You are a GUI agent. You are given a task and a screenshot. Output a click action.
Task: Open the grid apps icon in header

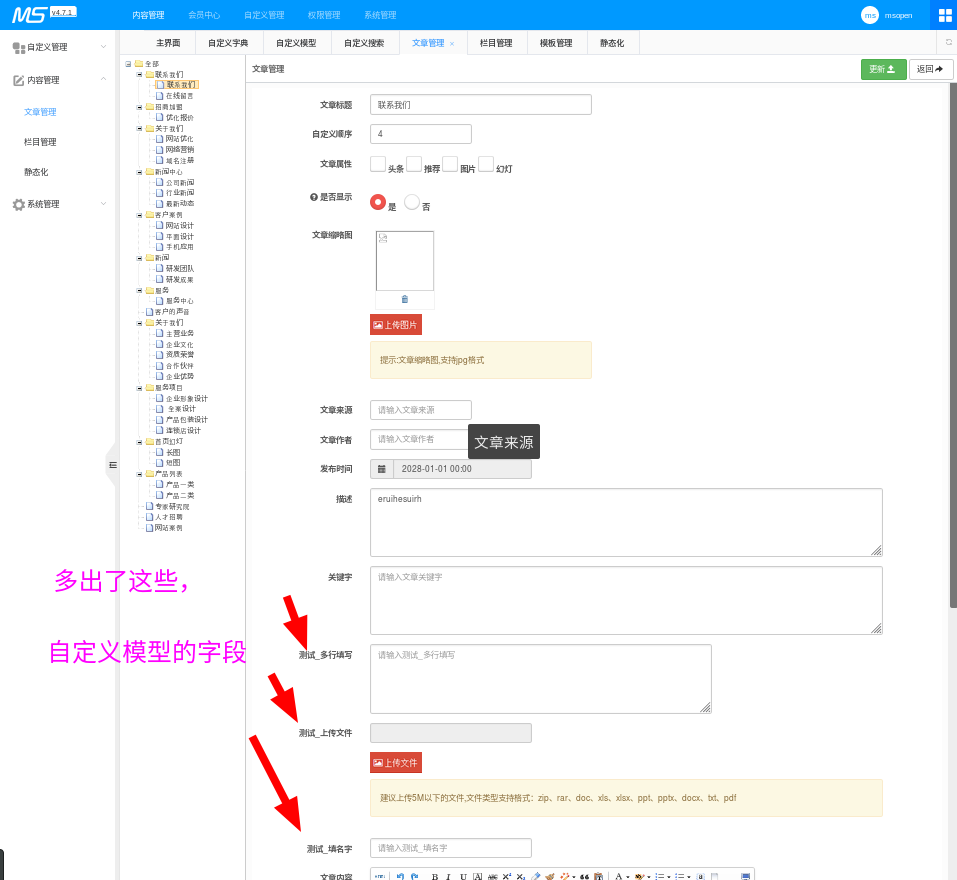pyautogui.click(x=945, y=15)
